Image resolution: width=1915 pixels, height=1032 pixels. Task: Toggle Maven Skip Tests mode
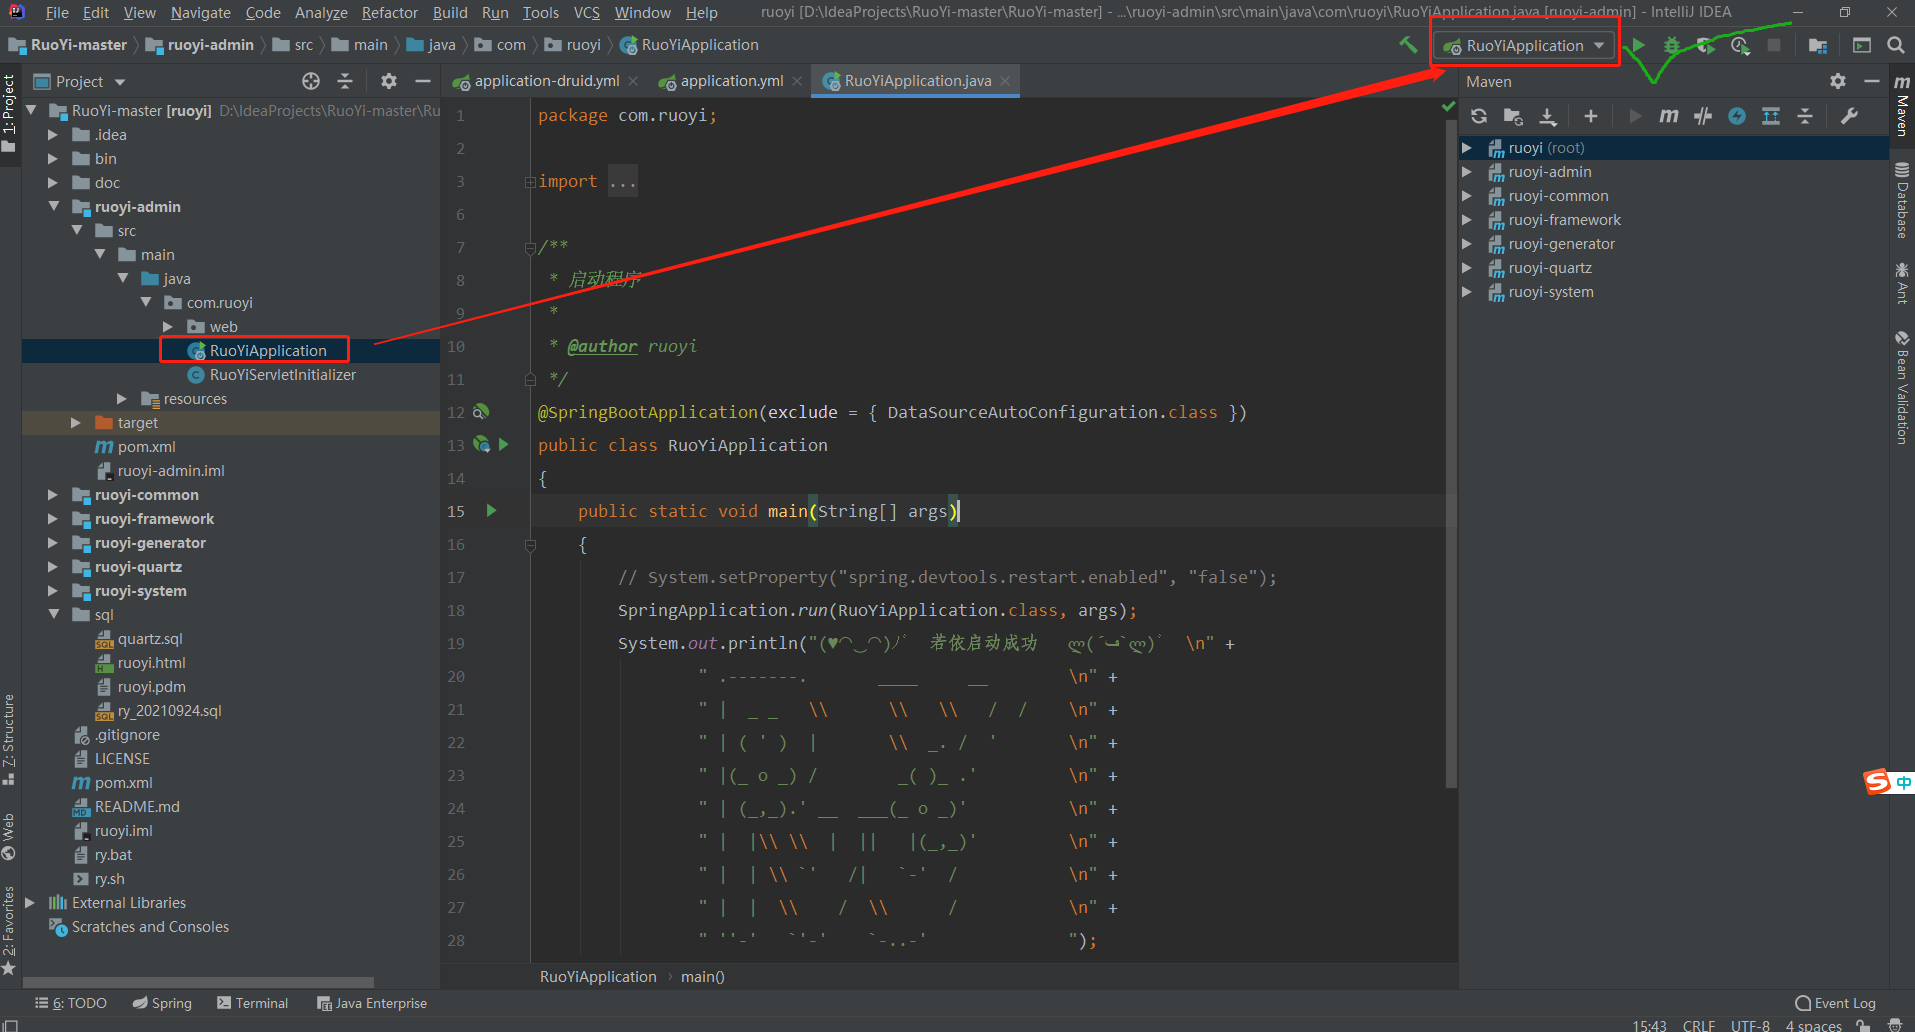tap(1703, 116)
